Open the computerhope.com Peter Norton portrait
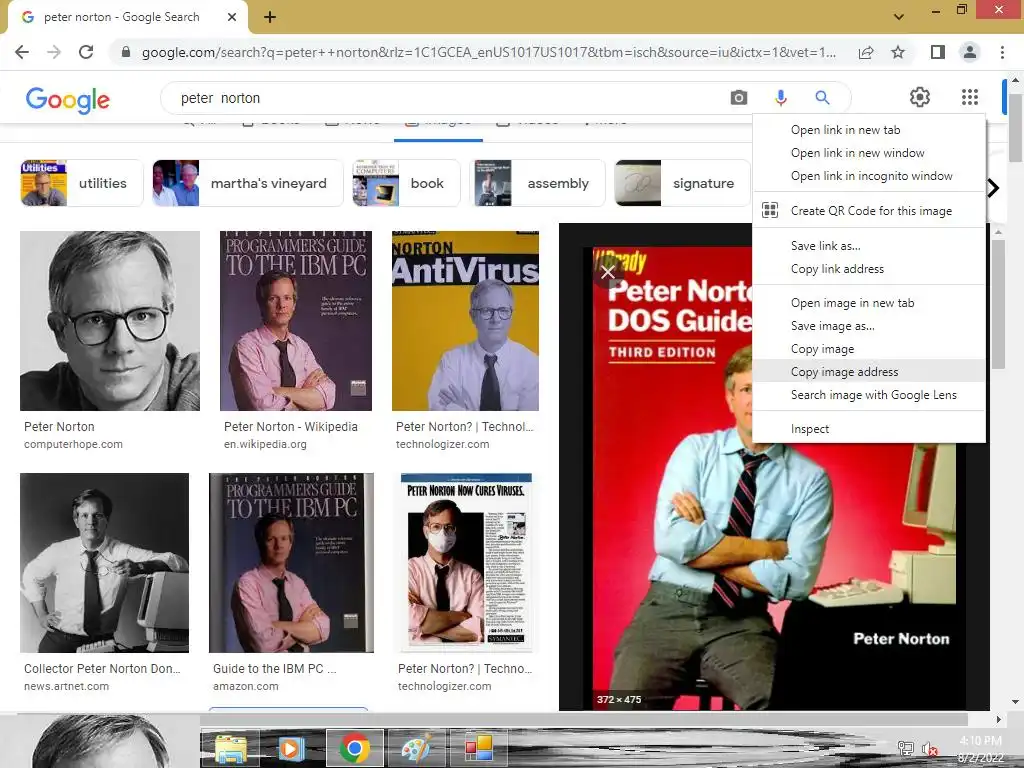 point(110,321)
